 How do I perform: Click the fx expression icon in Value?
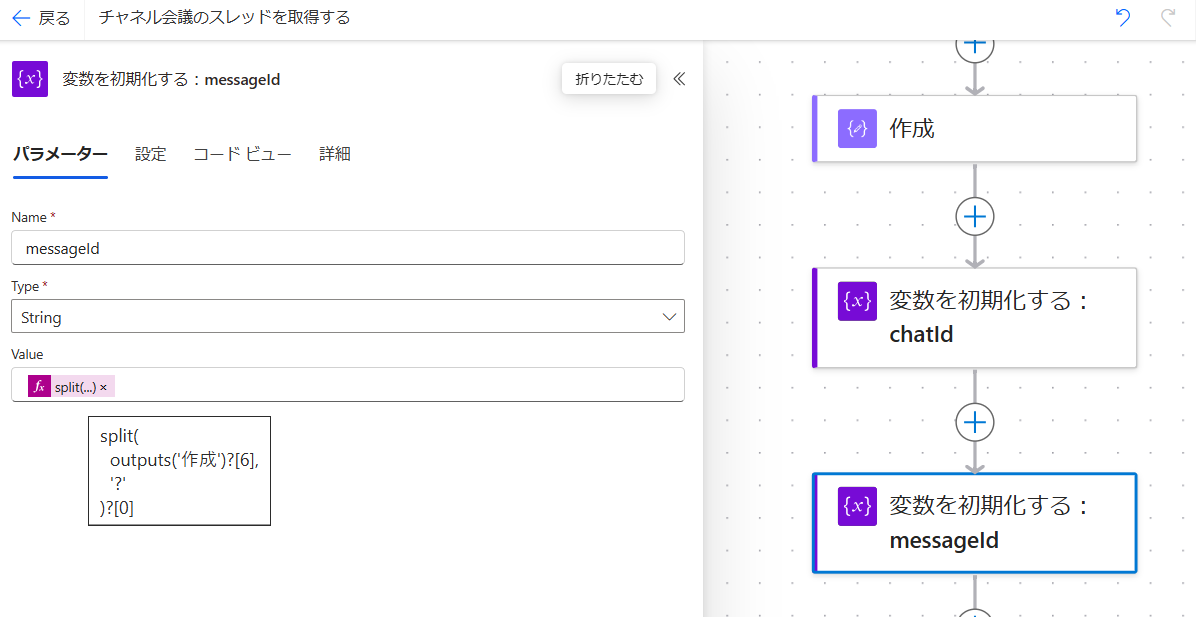click(40, 387)
